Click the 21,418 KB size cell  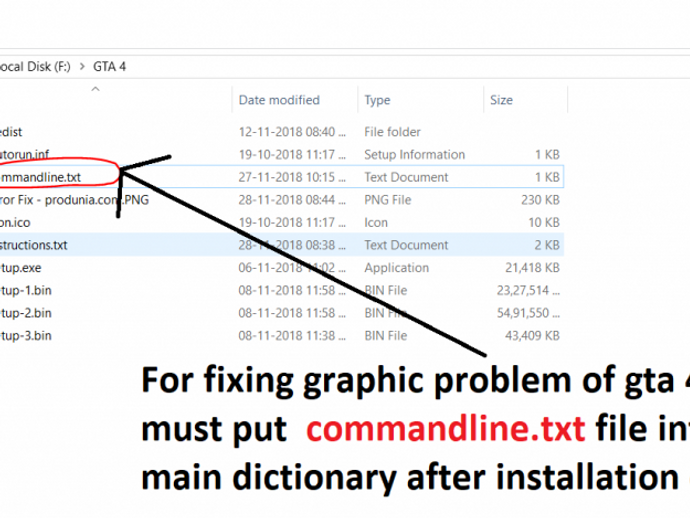(x=532, y=268)
